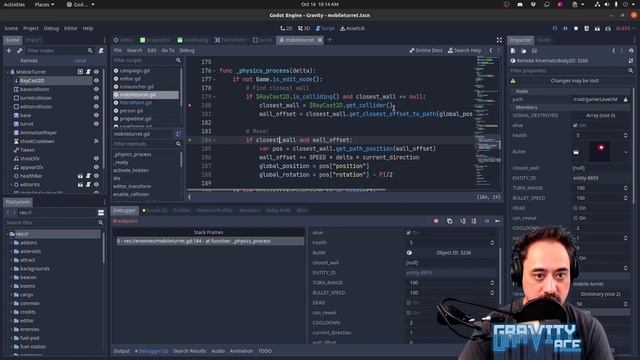Collapse the res:// root folder

[7, 234]
